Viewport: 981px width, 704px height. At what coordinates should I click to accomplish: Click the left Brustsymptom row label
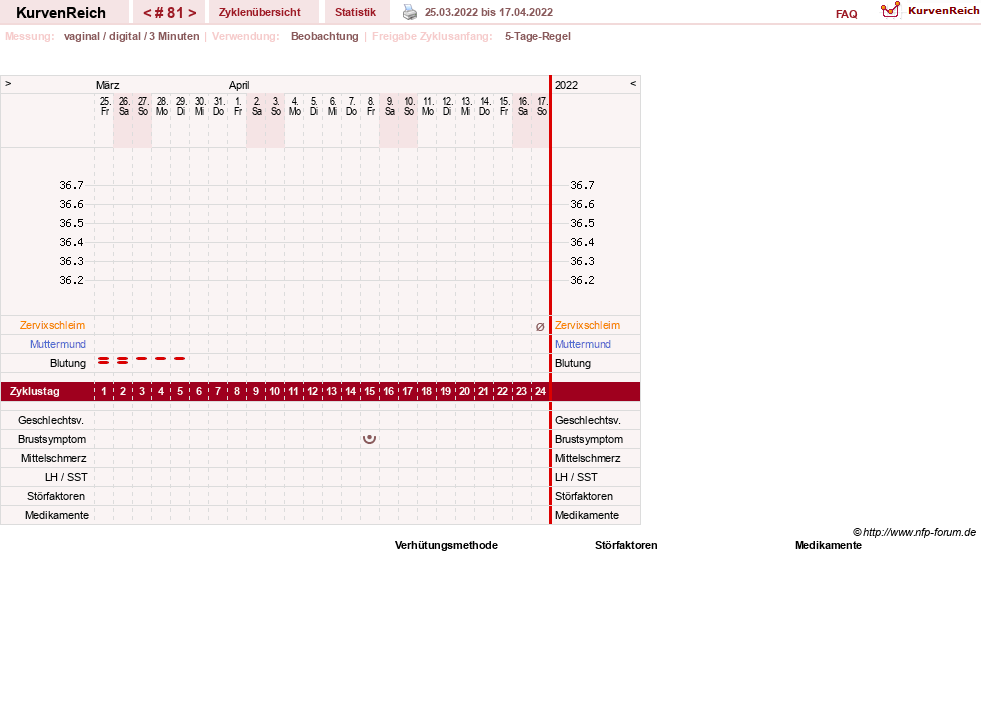pyautogui.click(x=52, y=439)
